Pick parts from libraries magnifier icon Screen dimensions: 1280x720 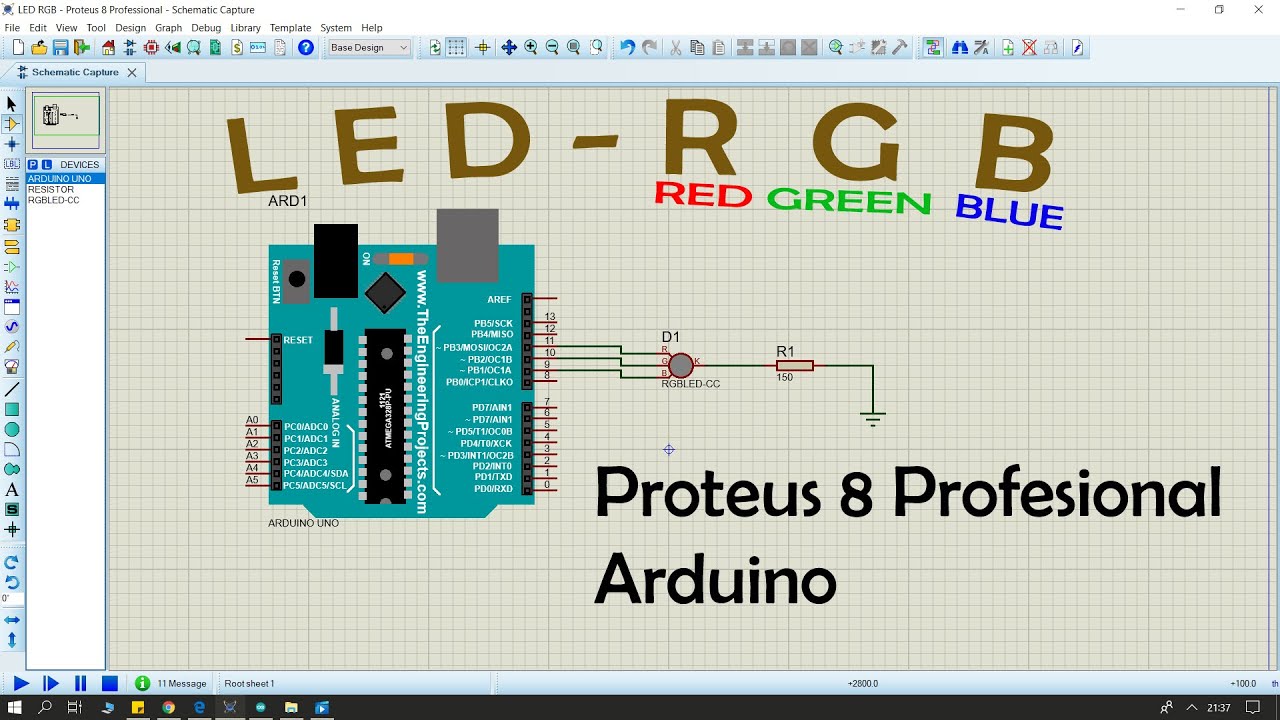coord(836,47)
